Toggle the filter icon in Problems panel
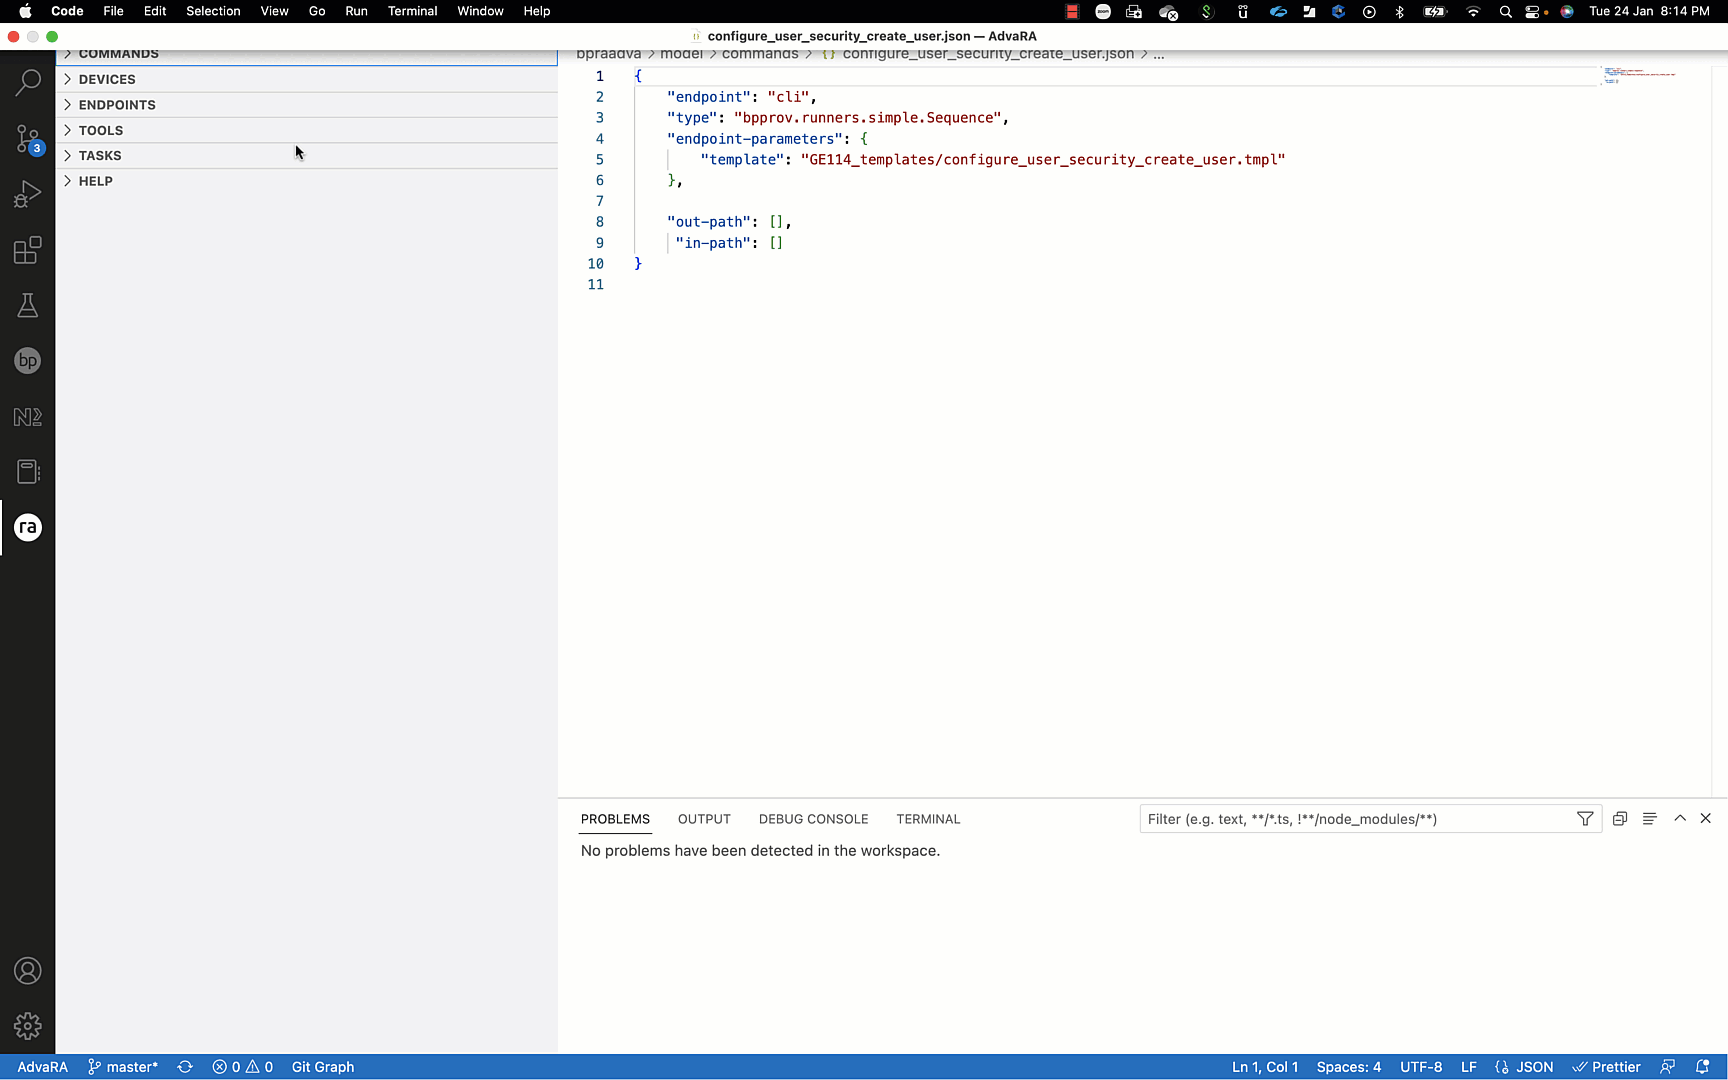1728x1080 pixels. point(1585,818)
